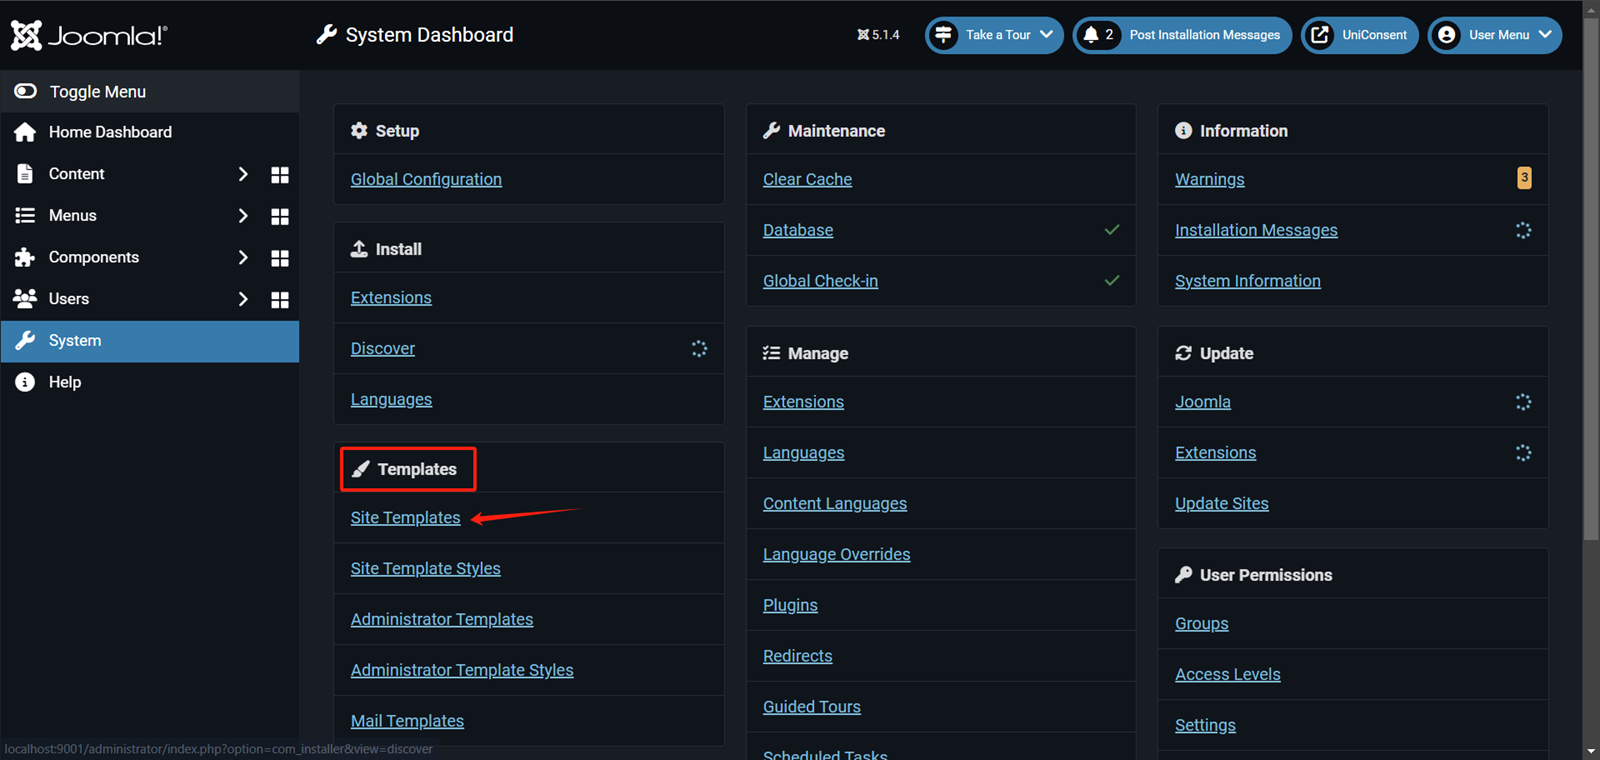Click the Joomla logo in header
This screenshot has width=1600, height=760.
(89, 35)
